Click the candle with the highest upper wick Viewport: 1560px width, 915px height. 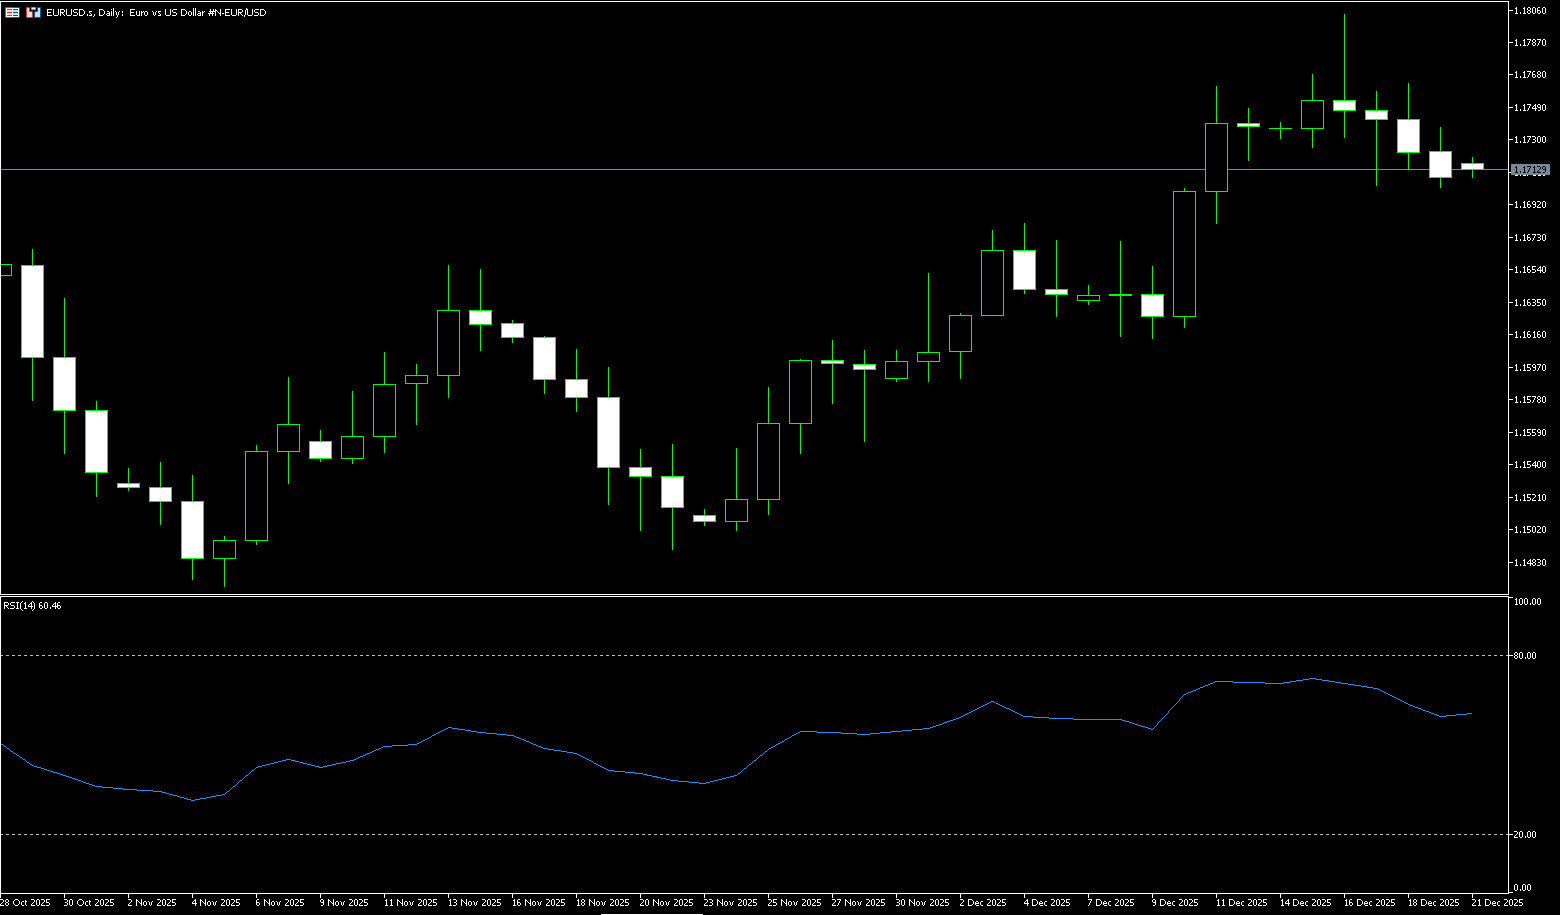pyautogui.click(x=1344, y=105)
